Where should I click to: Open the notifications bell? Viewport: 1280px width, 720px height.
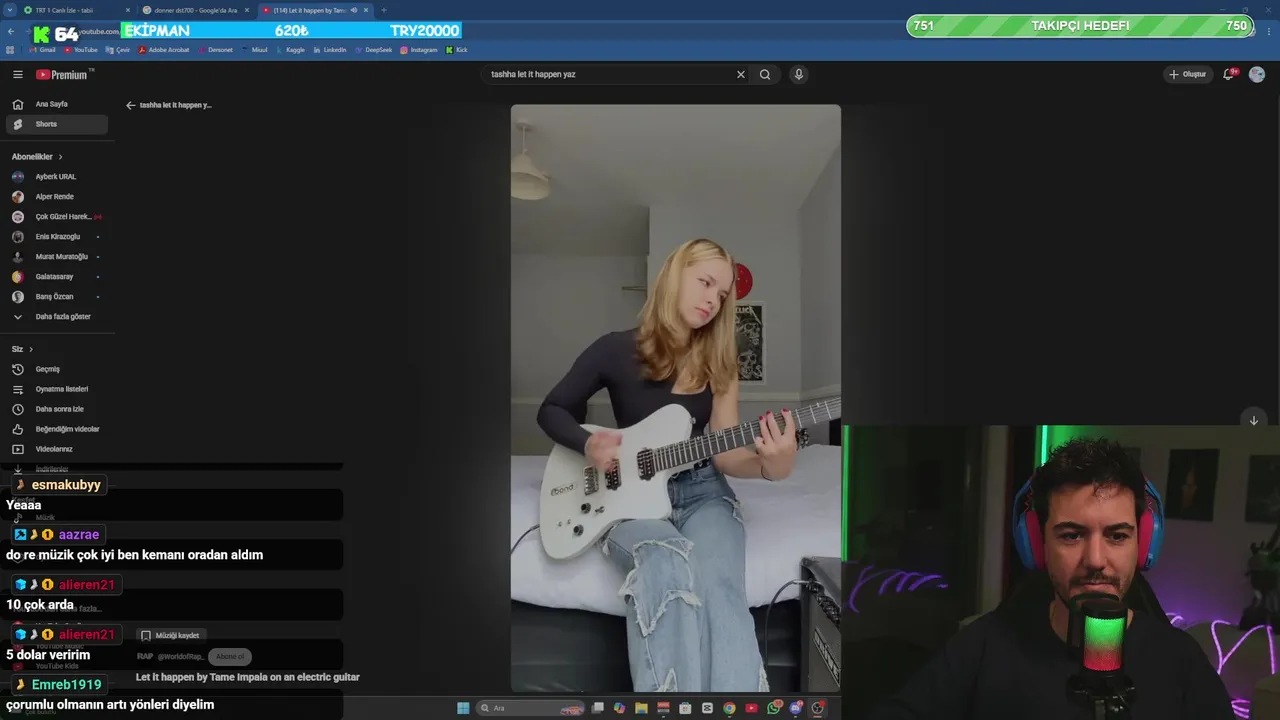1229,74
